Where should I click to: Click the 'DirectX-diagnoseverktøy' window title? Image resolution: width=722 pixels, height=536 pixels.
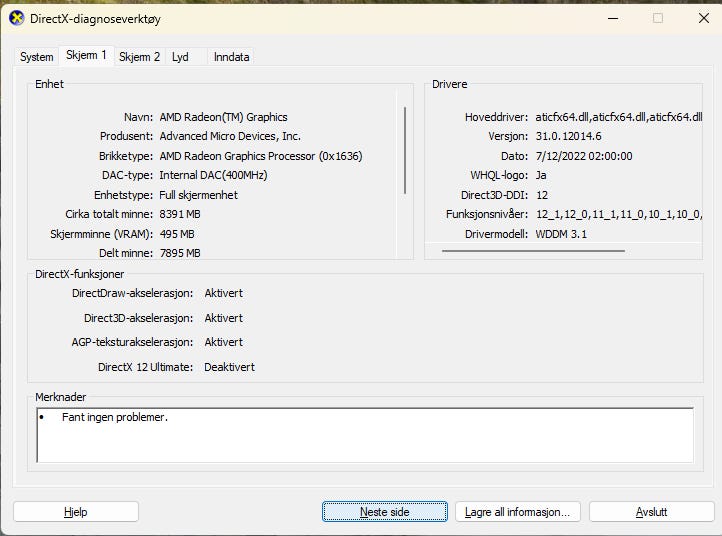[95, 19]
